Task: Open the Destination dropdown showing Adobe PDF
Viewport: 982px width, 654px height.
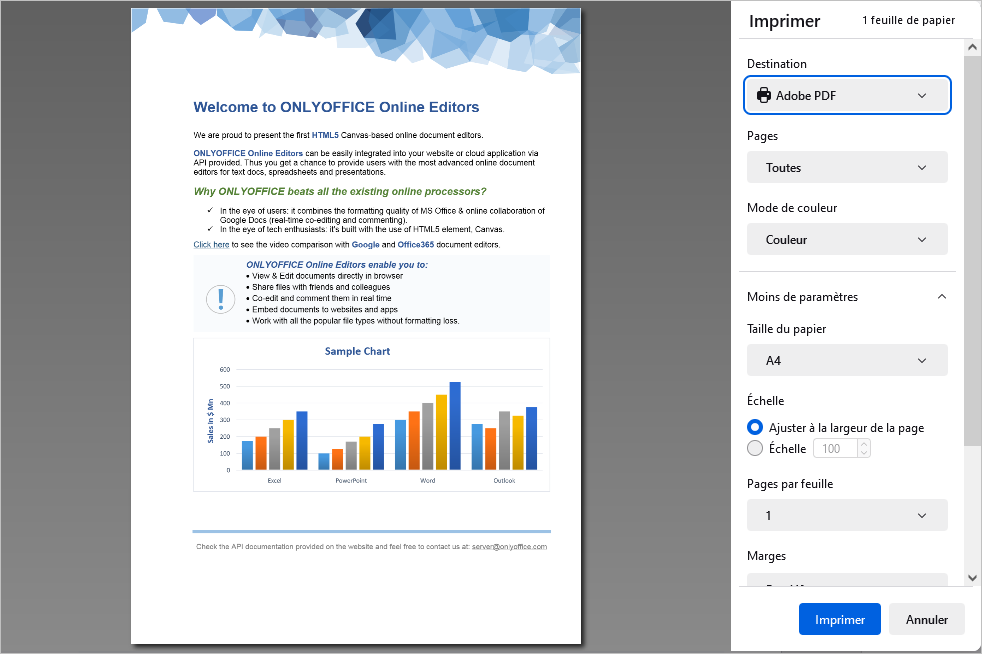Action: tap(847, 96)
